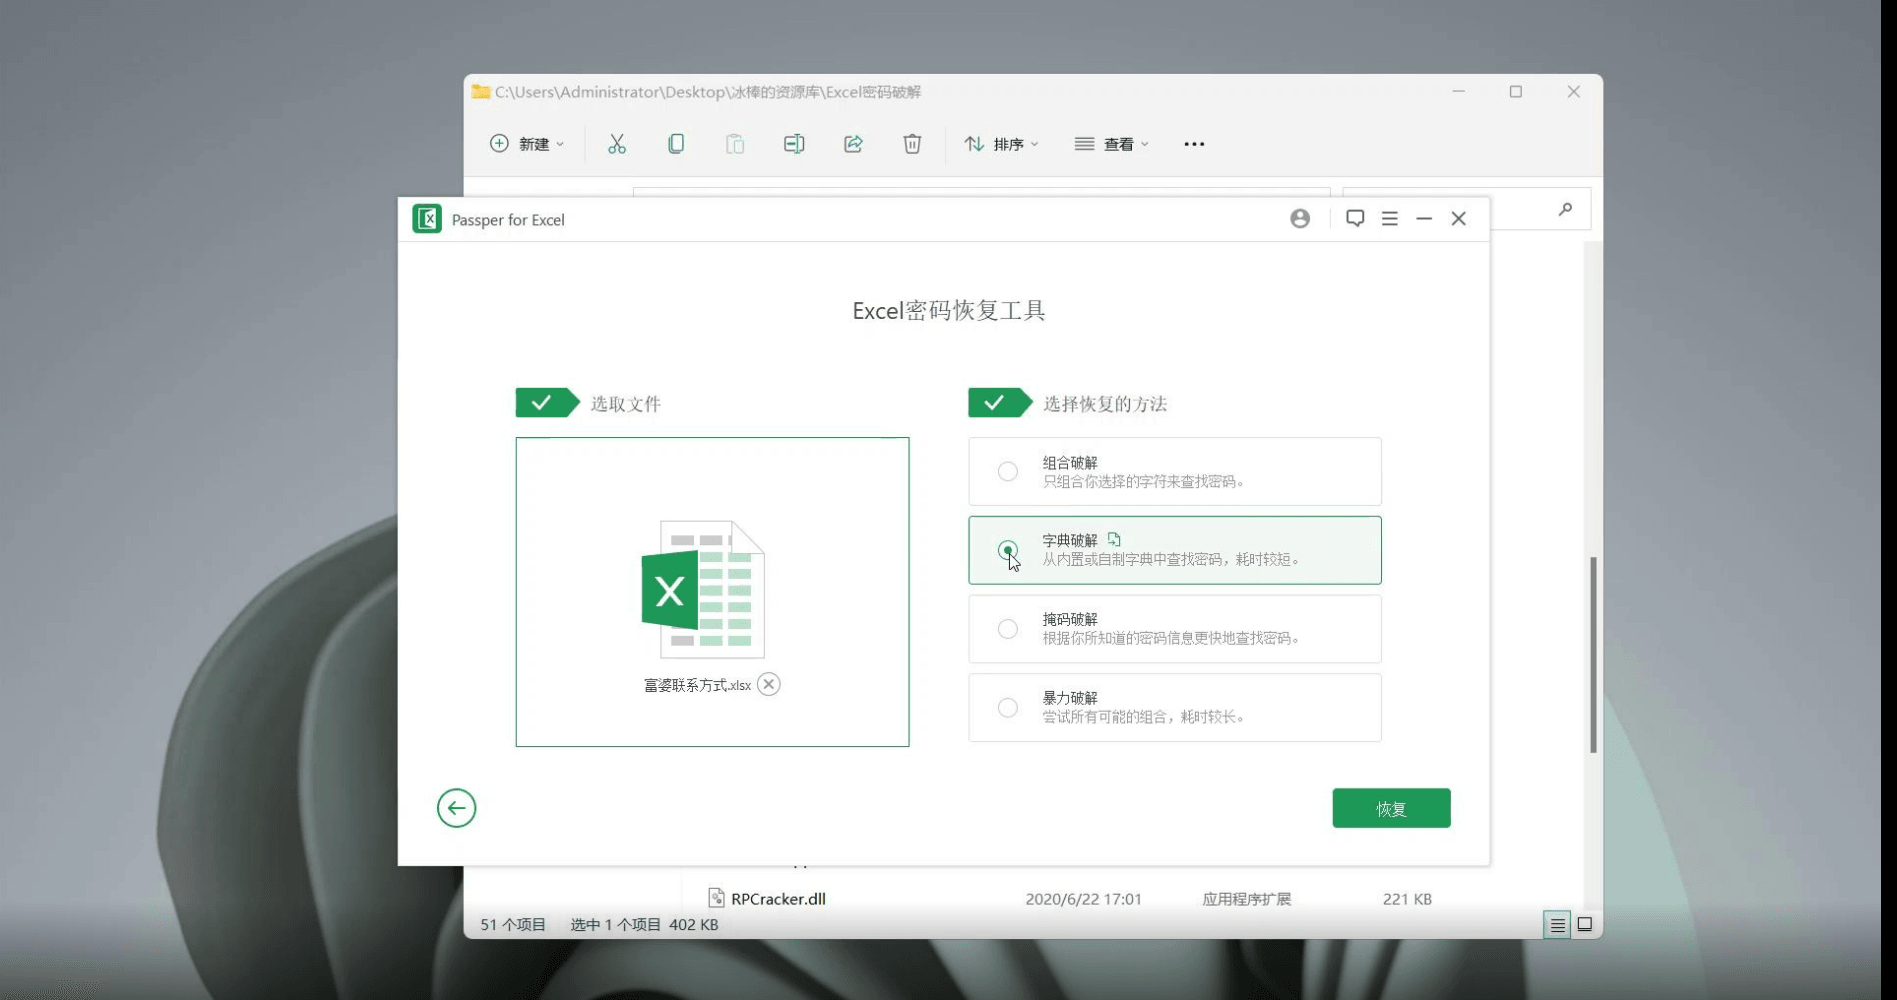Go back using the circular arrow button
The image size is (1897, 1000).
tap(456, 808)
